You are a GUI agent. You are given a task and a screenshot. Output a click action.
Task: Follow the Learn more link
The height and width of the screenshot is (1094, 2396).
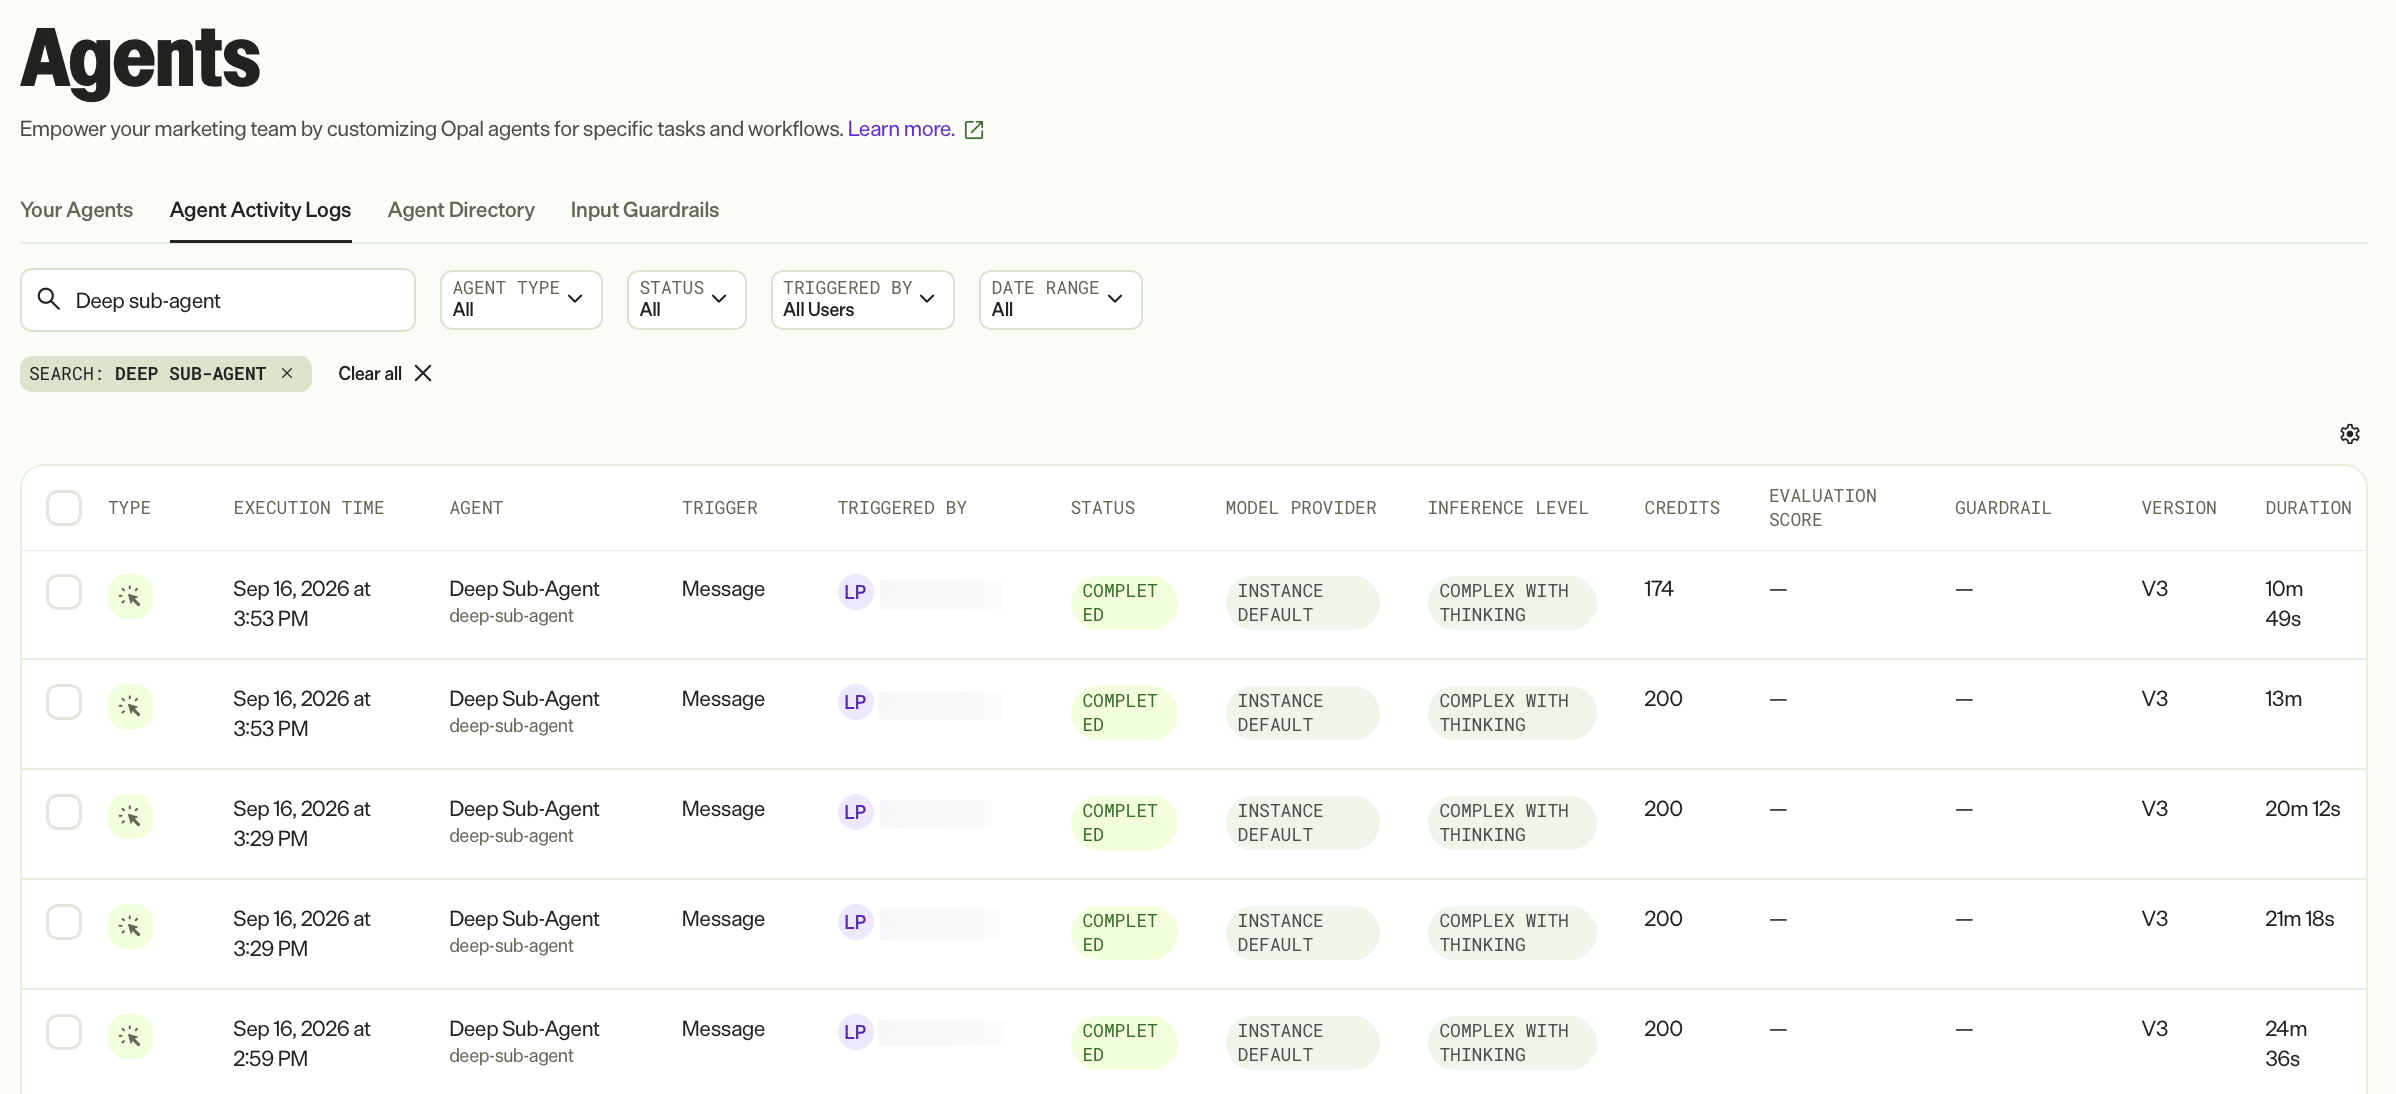point(901,129)
